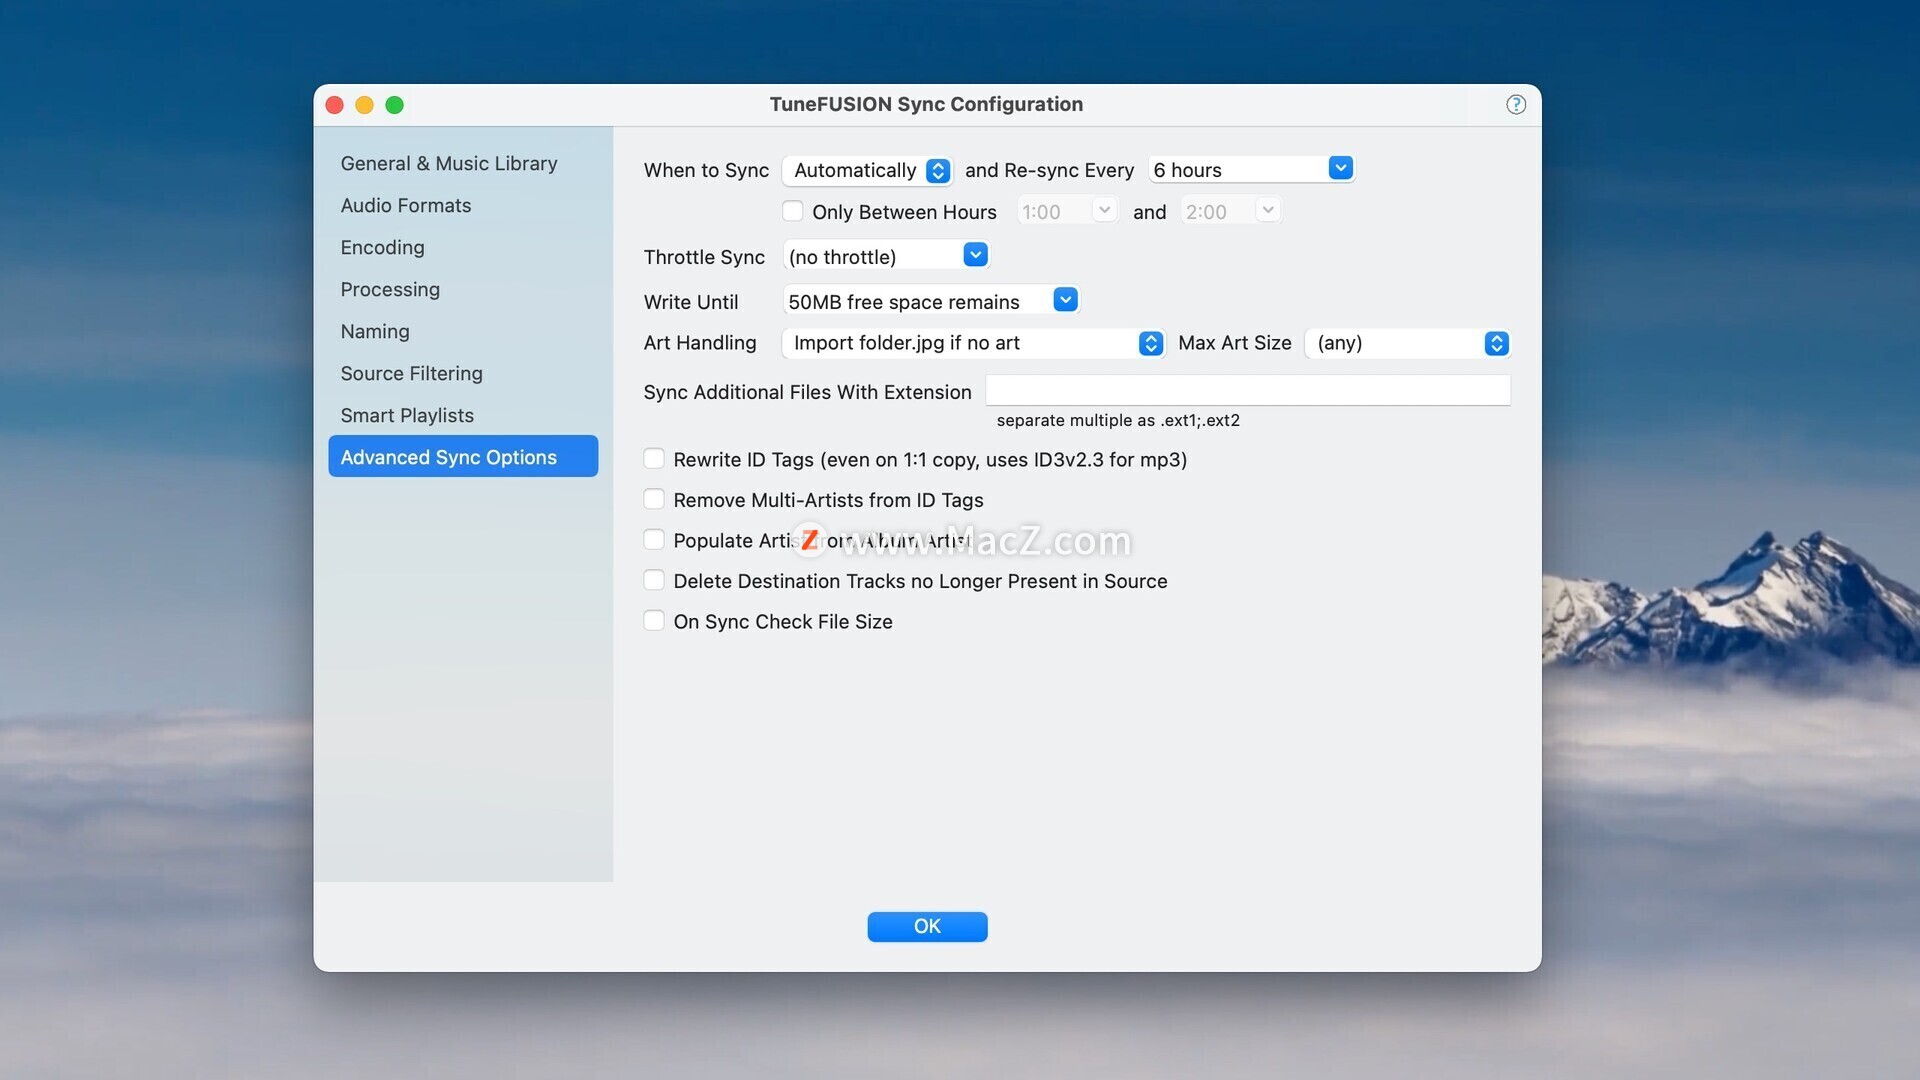The width and height of the screenshot is (1920, 1080).
Task: Check Populate Artist from Album Artist
Action: 653,539
